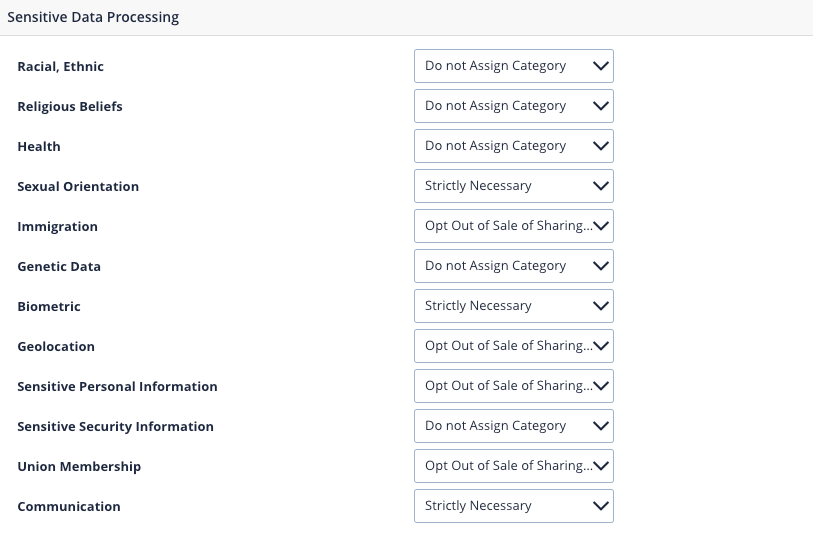813x536 pixels.
Task: Open the Sensitive Personal Information dropdown
Action: pyautogui.click(x=513, y=386)
